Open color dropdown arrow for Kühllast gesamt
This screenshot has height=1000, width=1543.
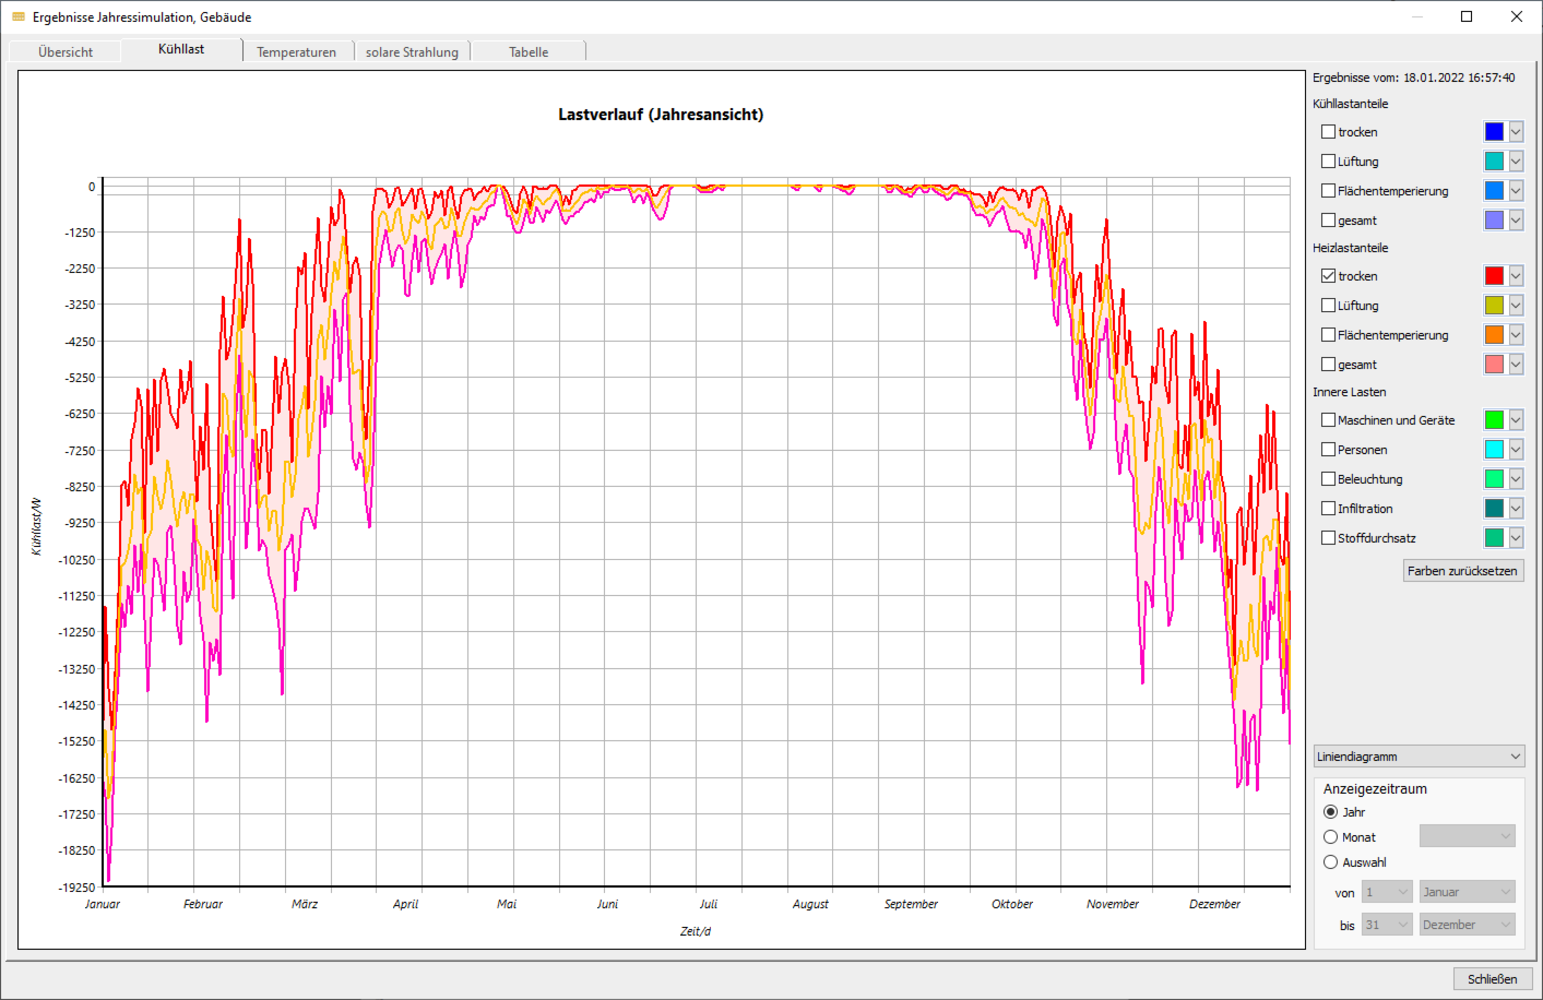(x=1516, y=220)
